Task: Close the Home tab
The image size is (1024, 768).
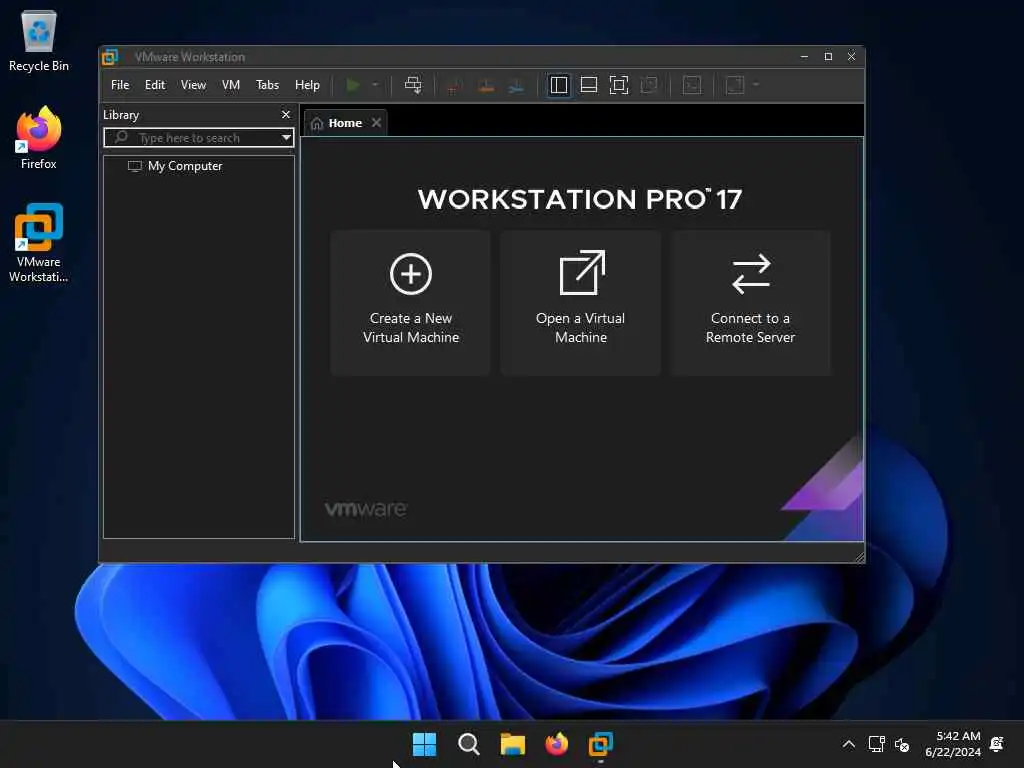Action: coord(376,123)
